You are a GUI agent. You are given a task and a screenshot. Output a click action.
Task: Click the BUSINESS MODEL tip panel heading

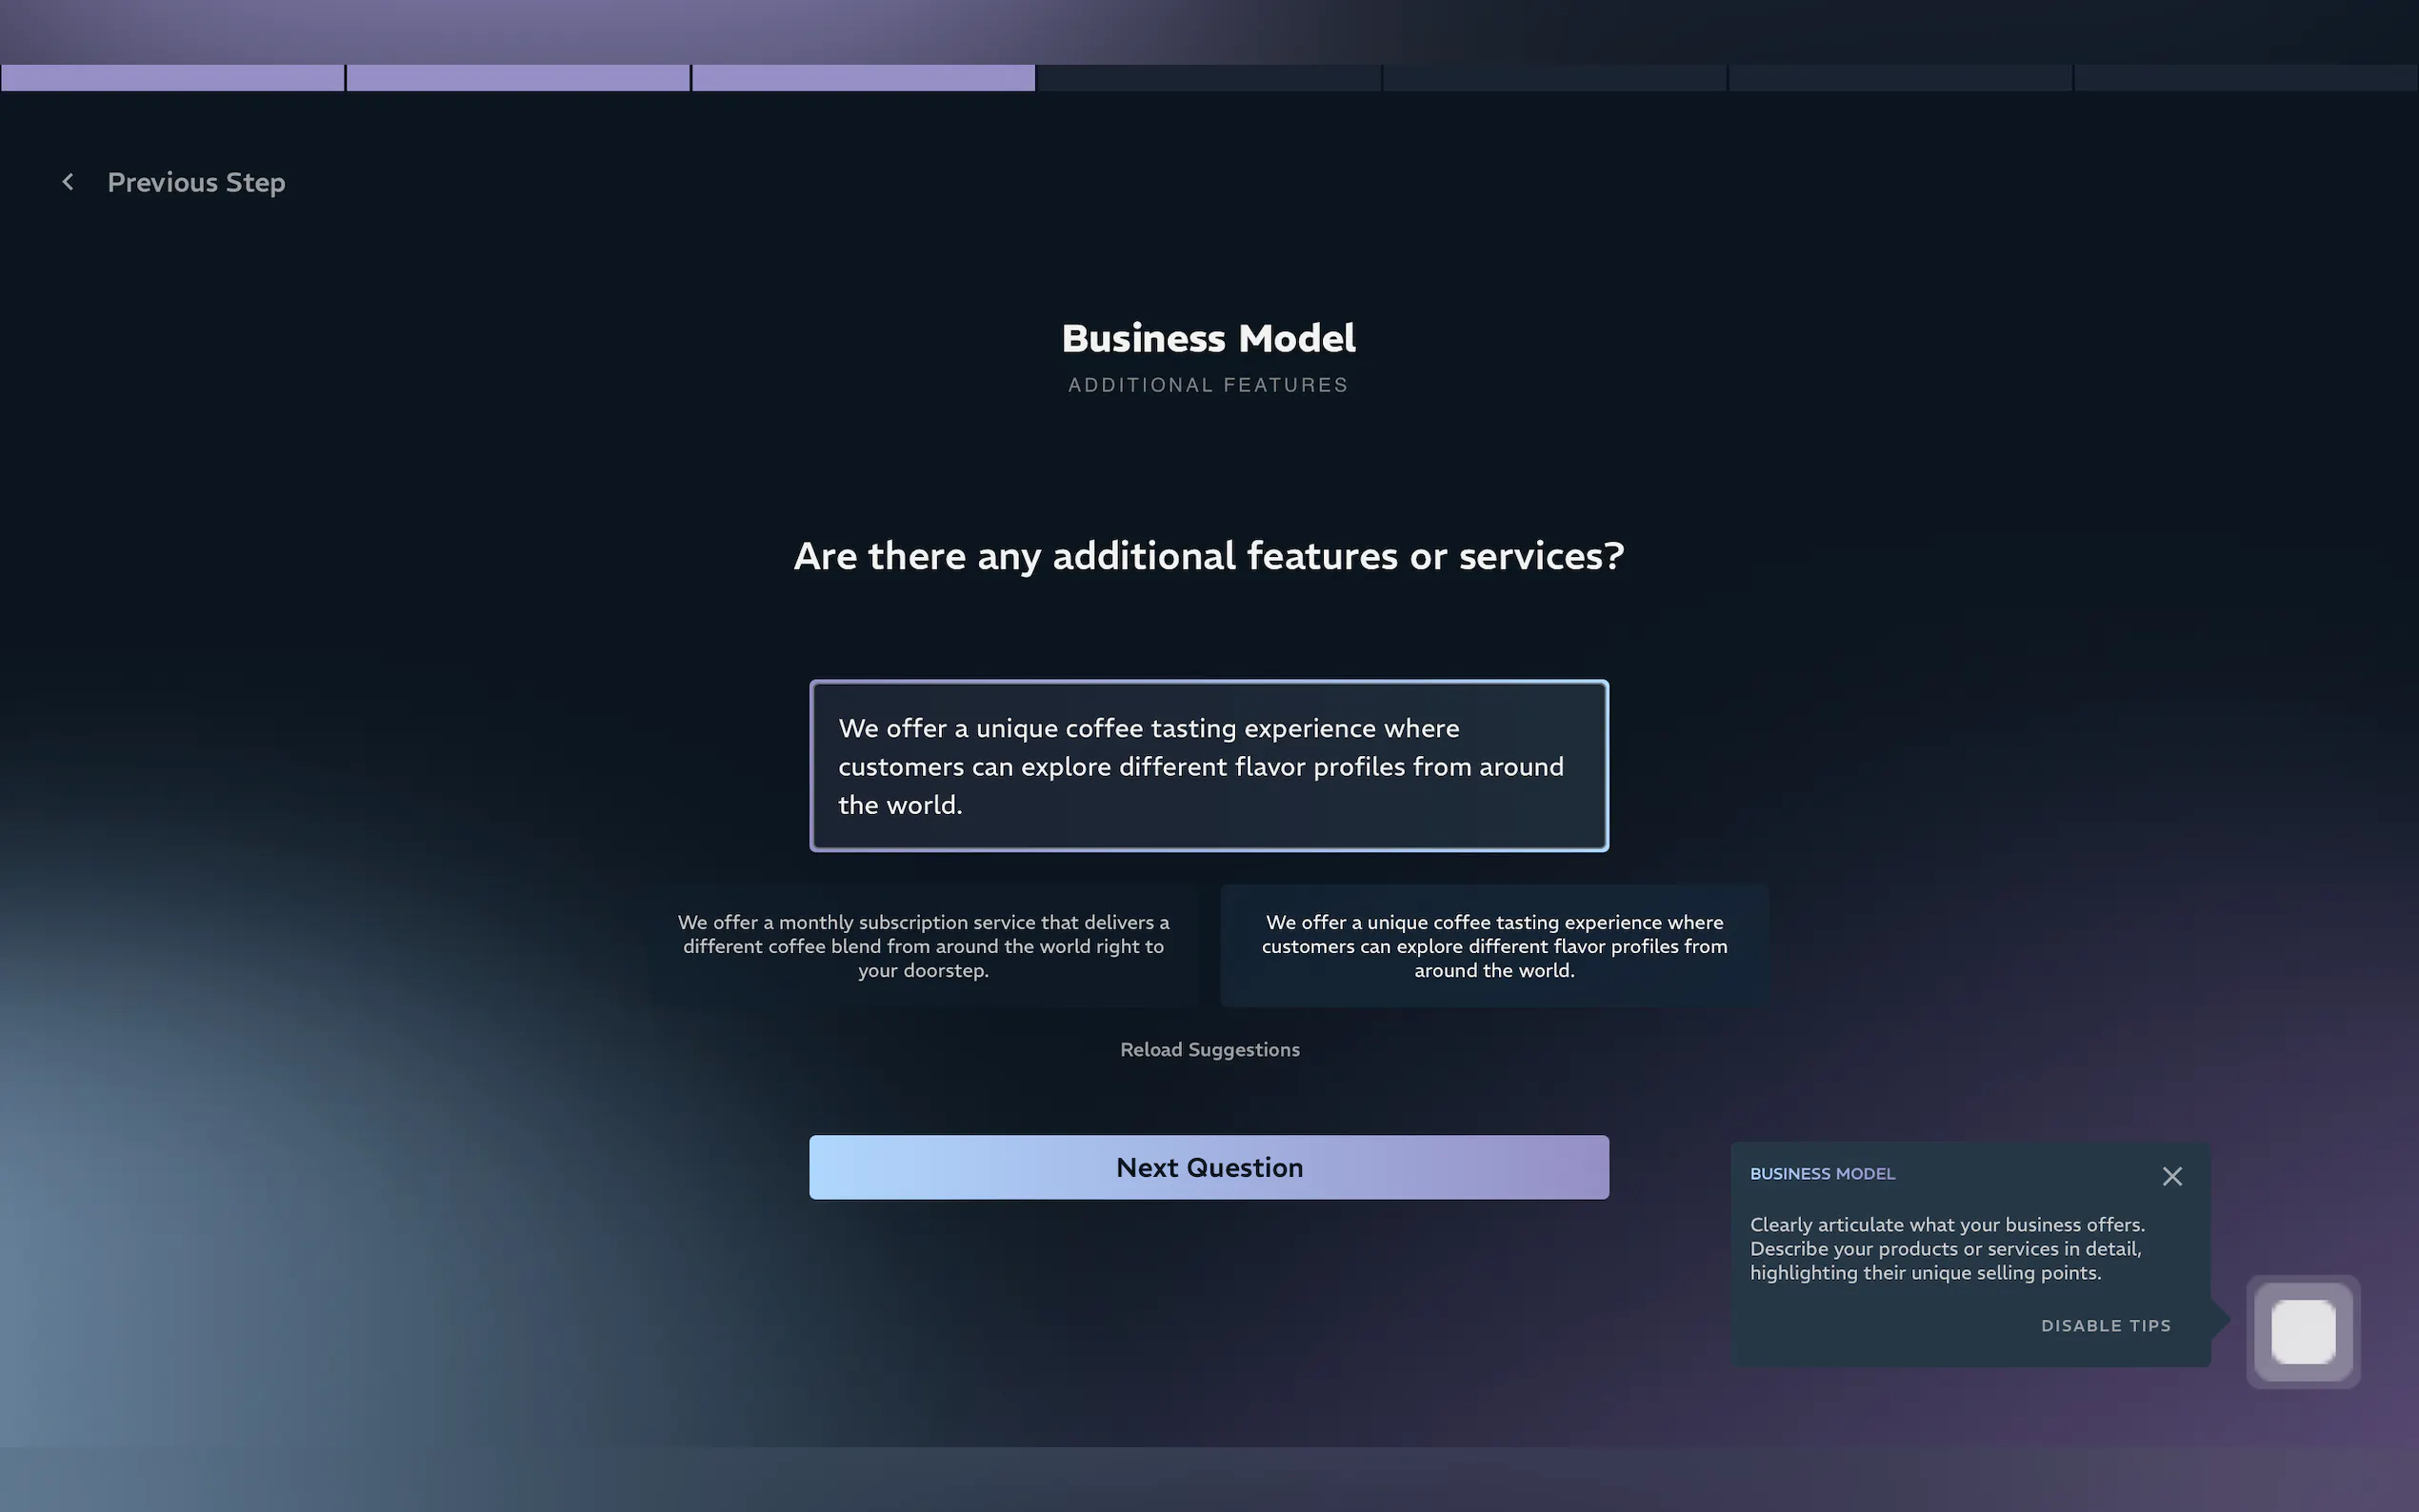(1821, 1173)
